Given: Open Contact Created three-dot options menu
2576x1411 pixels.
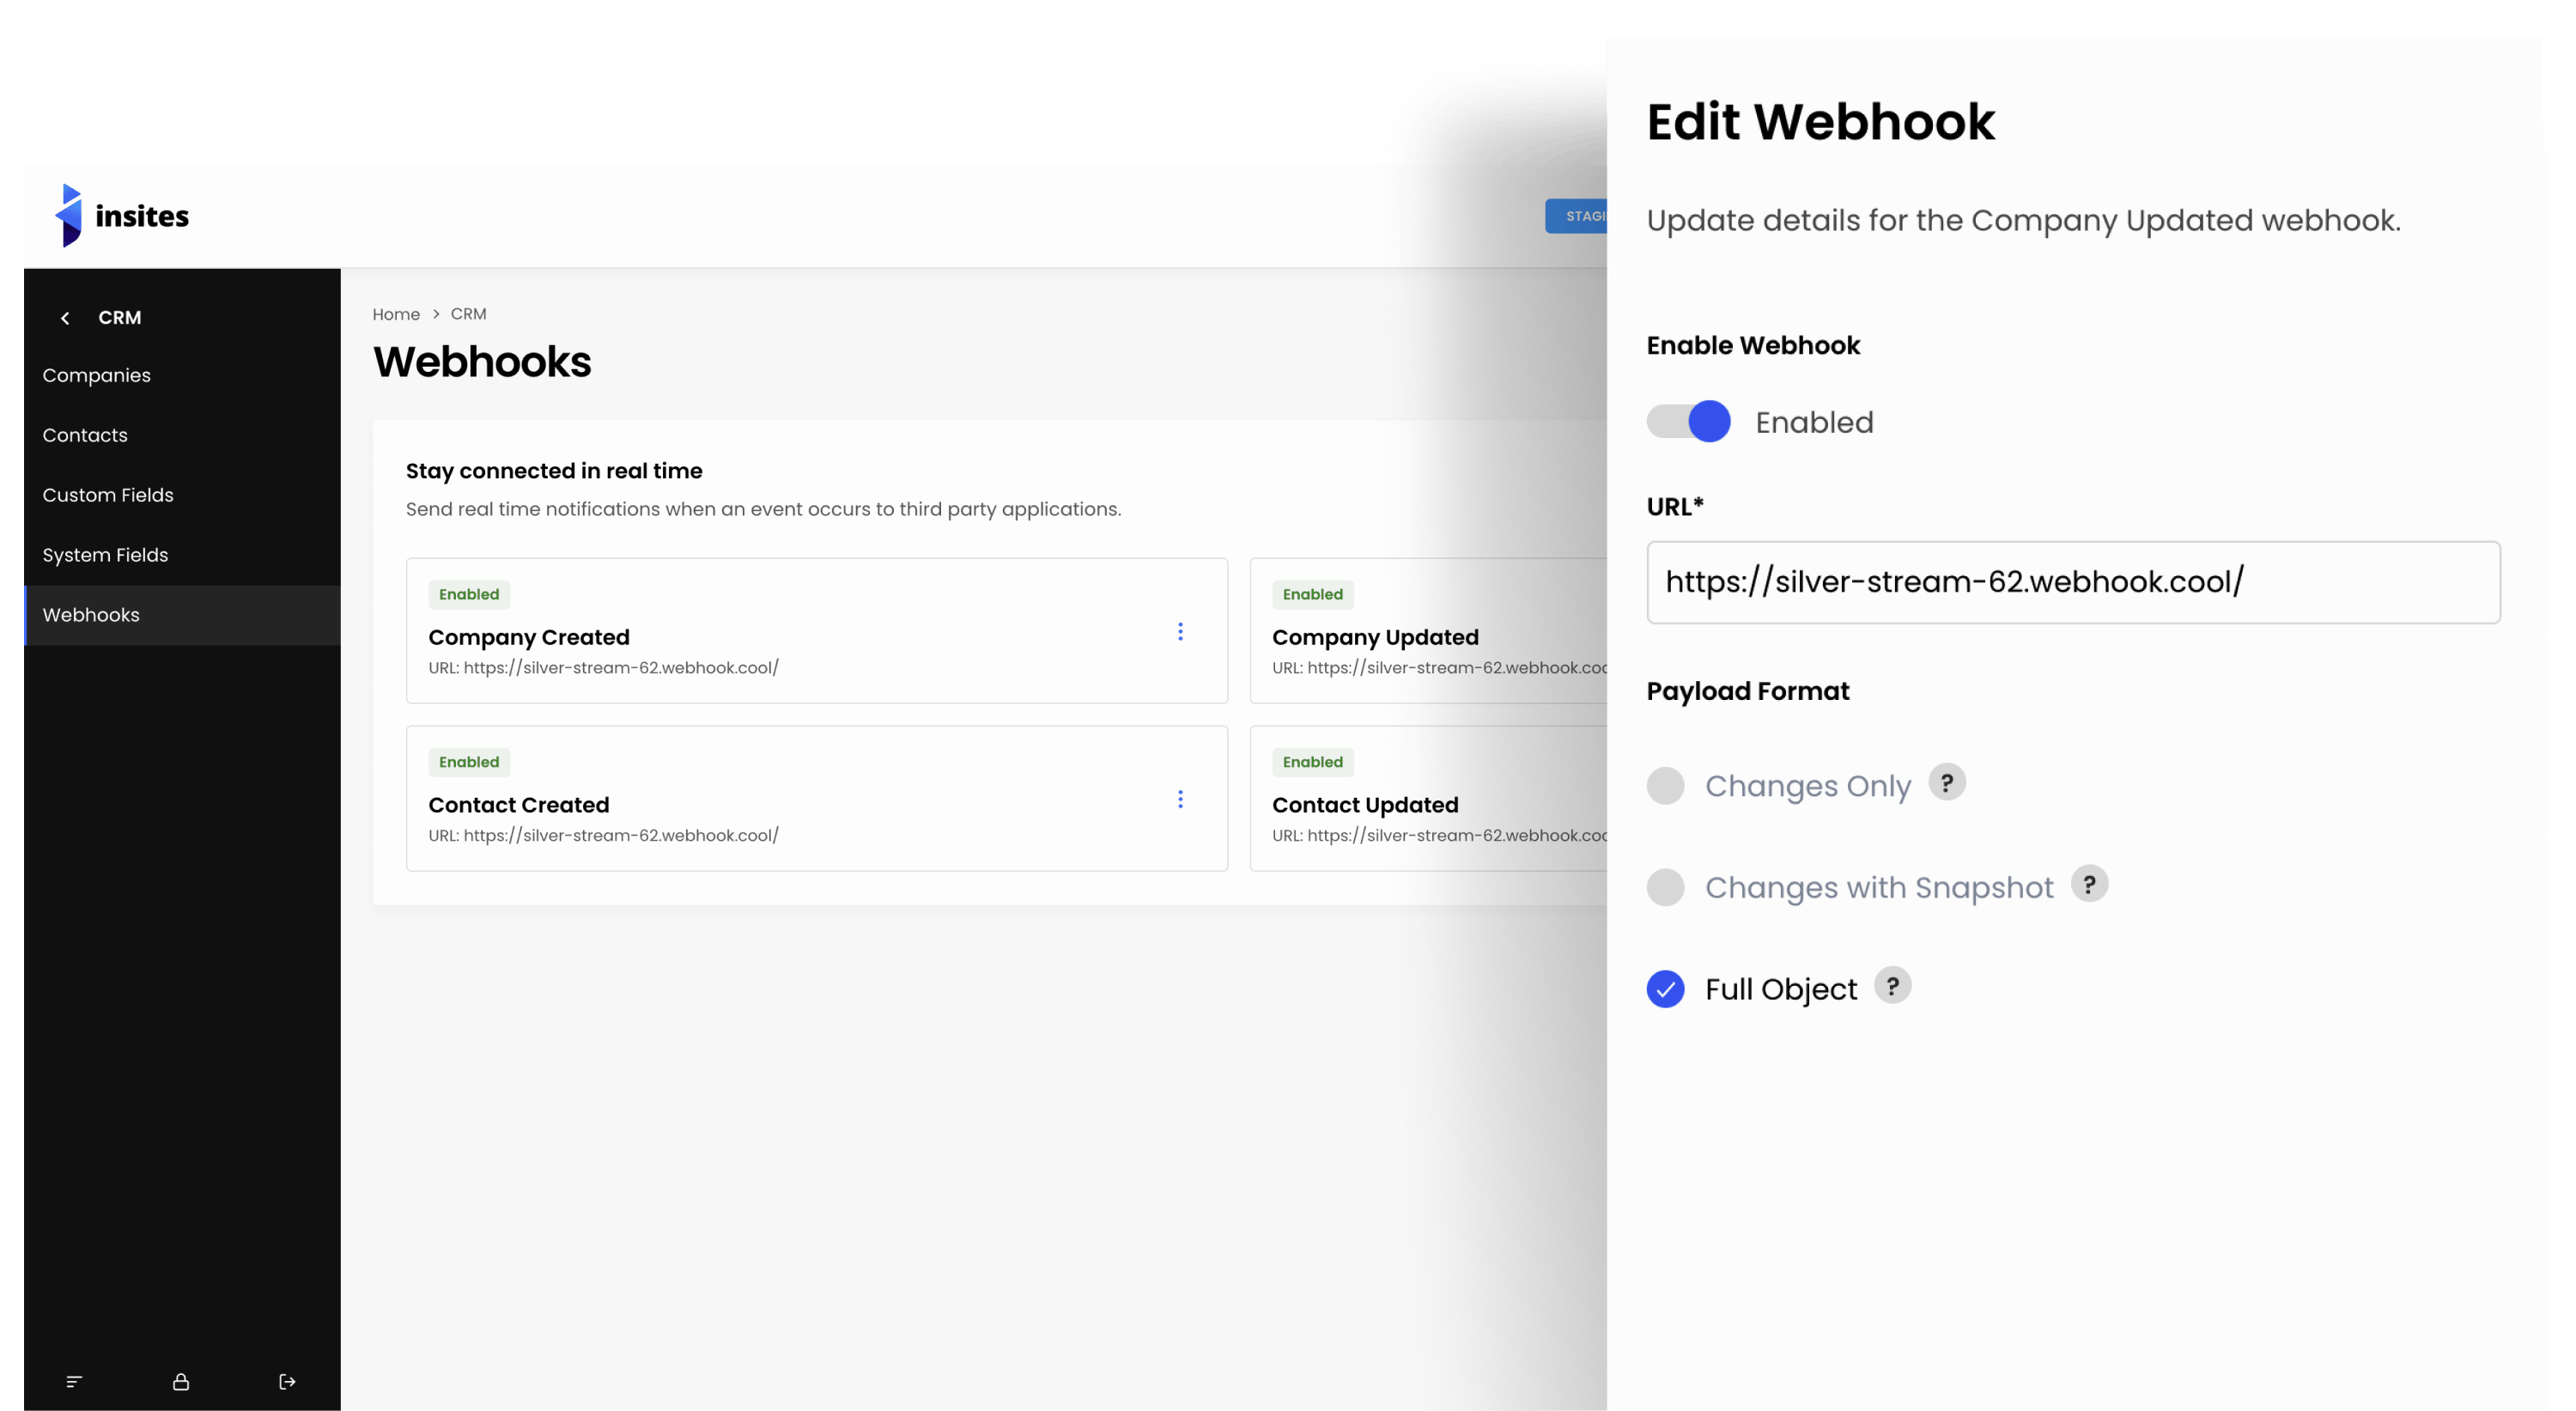Looking at the screenshot, I should [x=1180, y=799].
